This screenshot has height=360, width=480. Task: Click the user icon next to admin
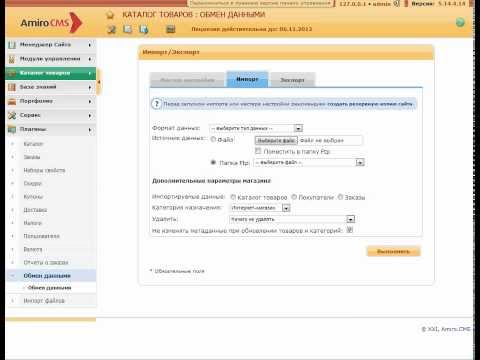coord(396,4)
